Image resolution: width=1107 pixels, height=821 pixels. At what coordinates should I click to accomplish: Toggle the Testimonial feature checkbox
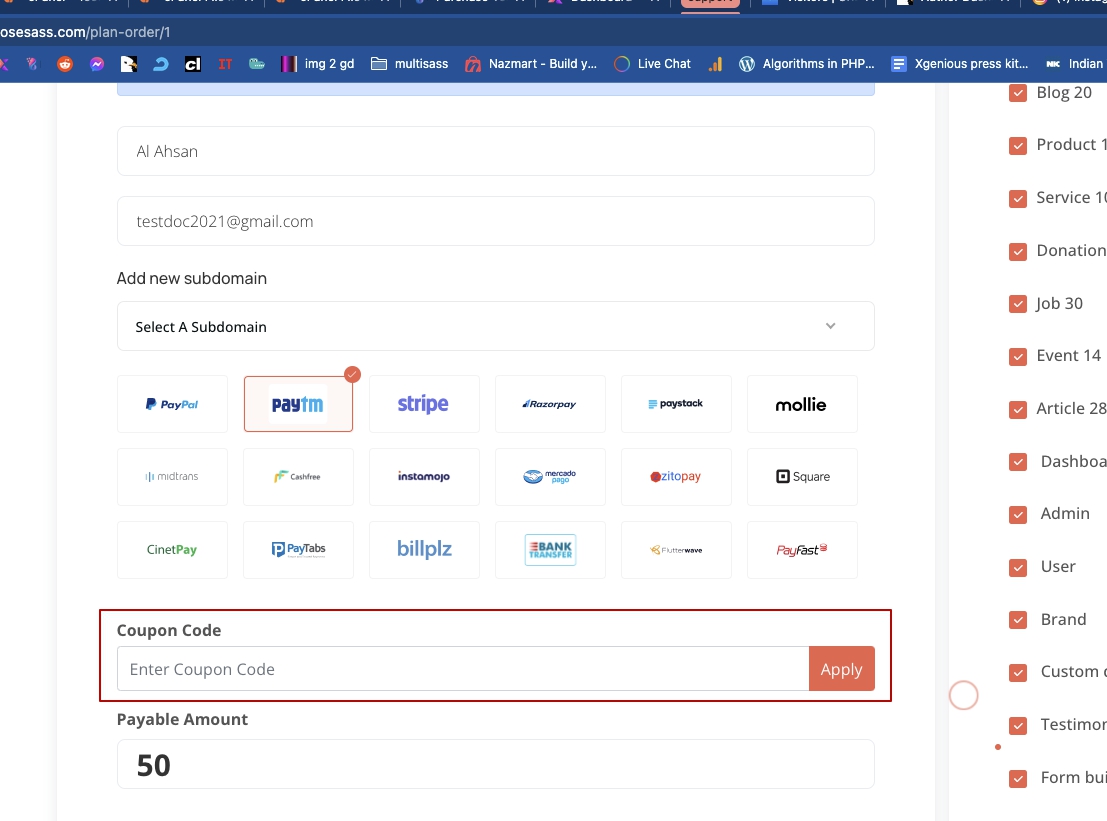point(1018,725)
